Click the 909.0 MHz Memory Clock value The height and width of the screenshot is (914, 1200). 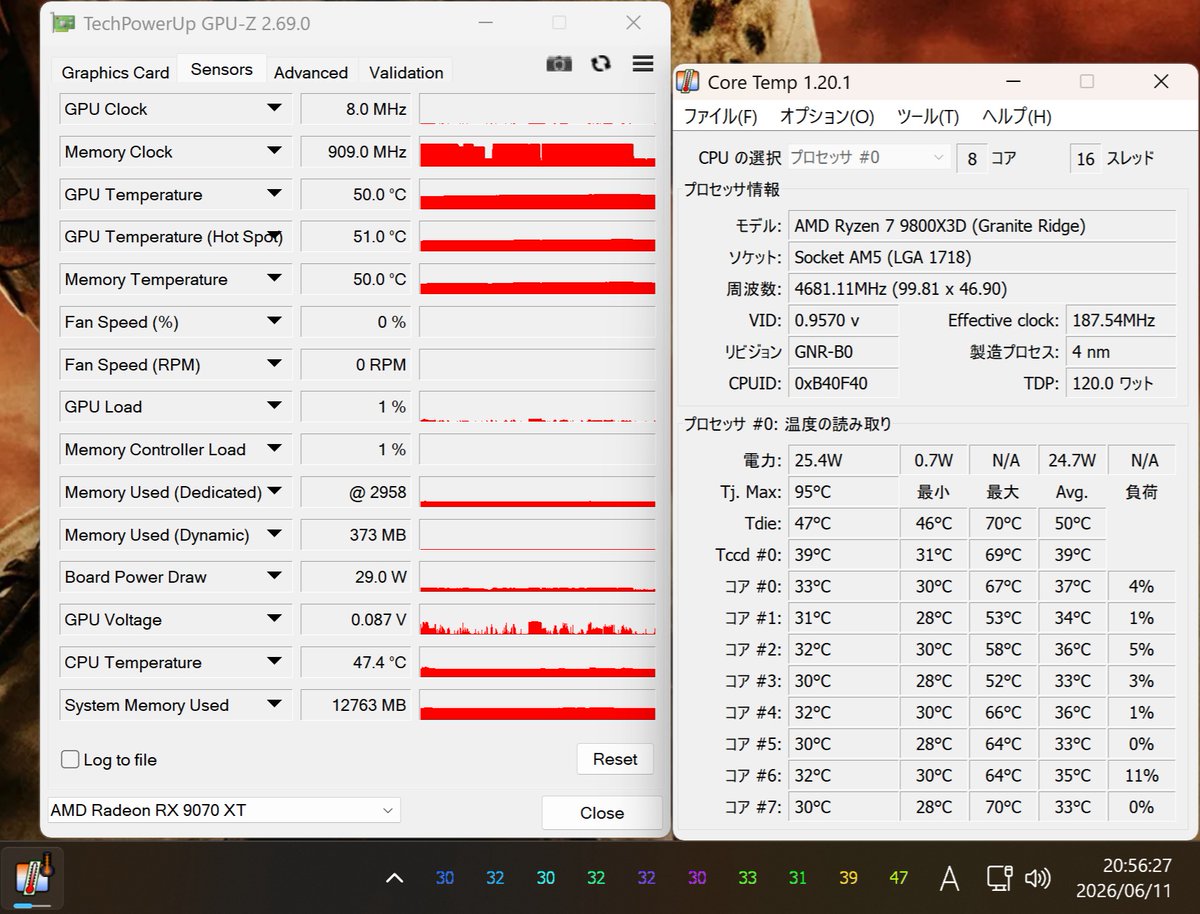(x=356, y=152)
